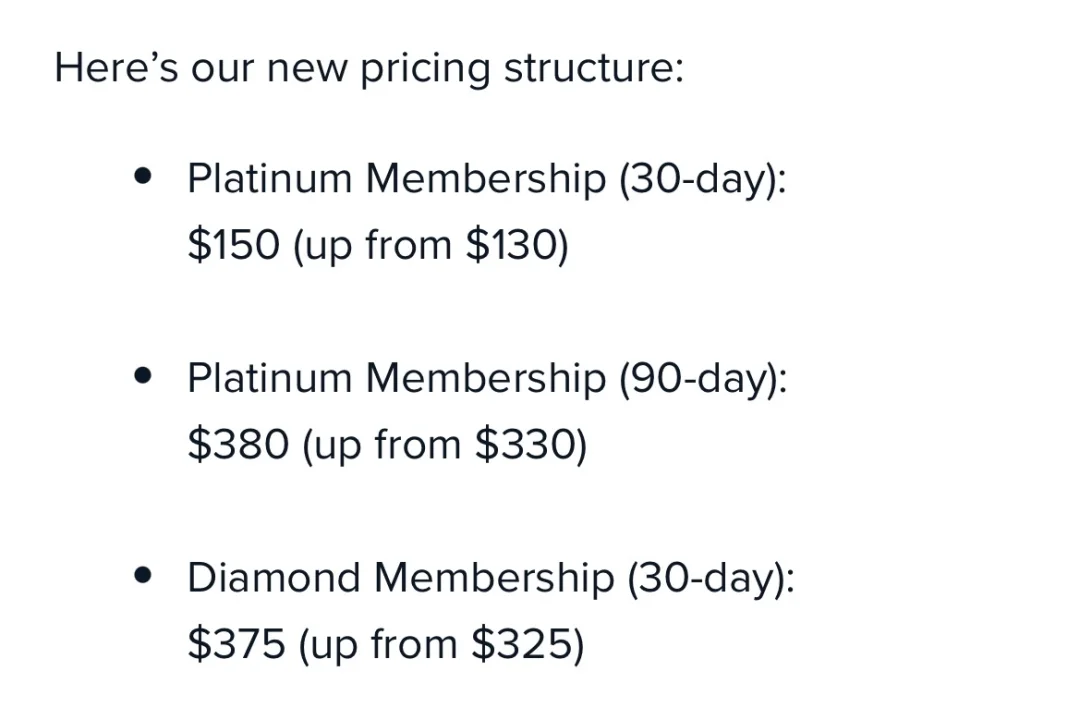Click the $375 price
Screen dimensions: 1080x720
(236, 644)
